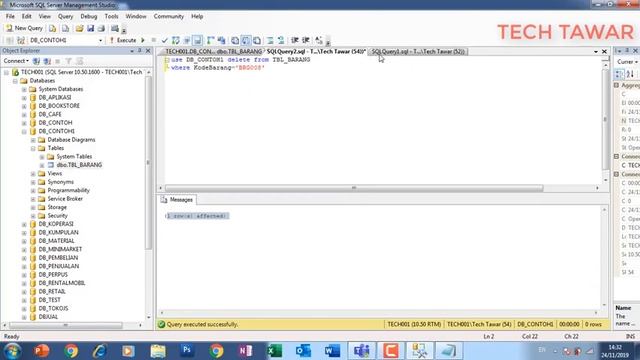Expand the DB_MINIMARKET database node
Screen dimensions: 640x360
[x=24, y=249]
